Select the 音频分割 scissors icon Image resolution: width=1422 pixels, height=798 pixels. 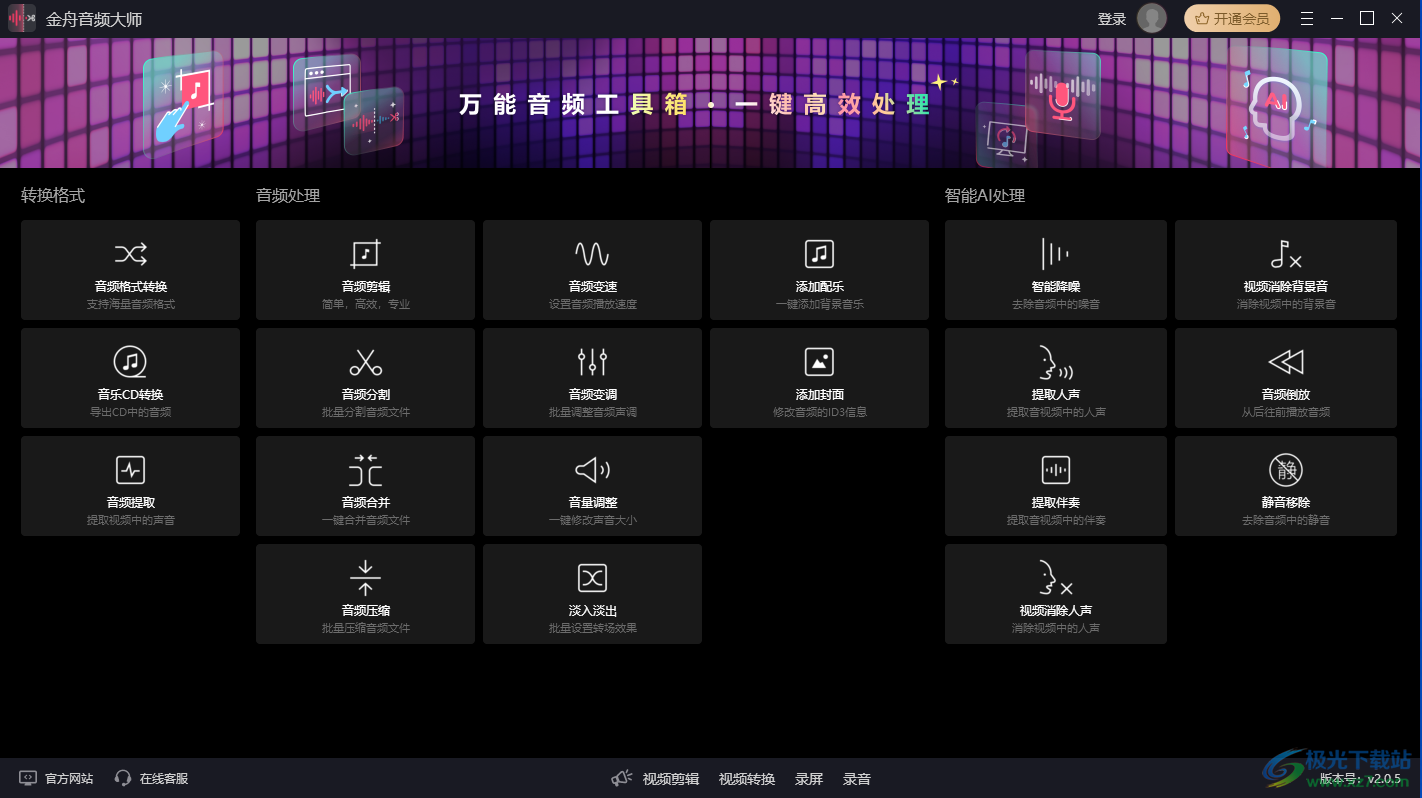(366, 361)
